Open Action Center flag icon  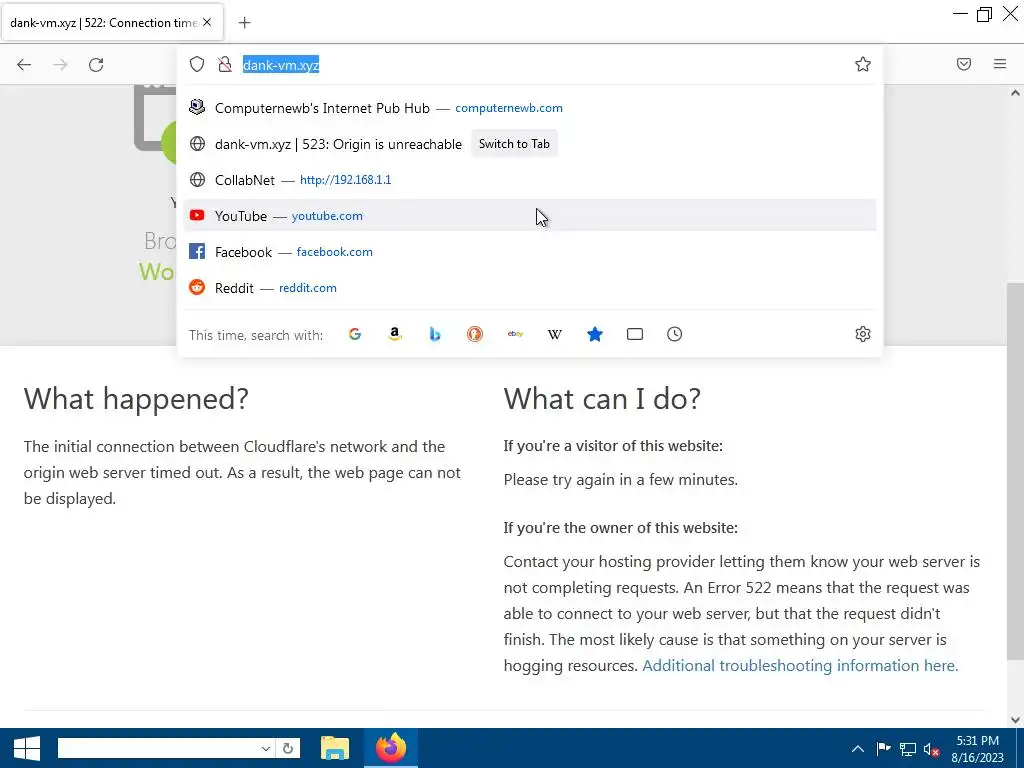click(883, 749)
